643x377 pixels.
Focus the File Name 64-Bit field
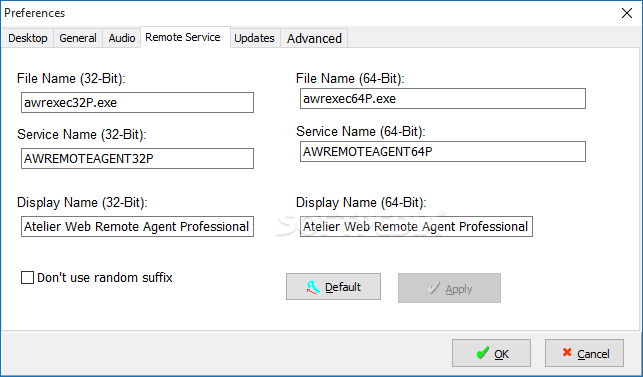443,98
